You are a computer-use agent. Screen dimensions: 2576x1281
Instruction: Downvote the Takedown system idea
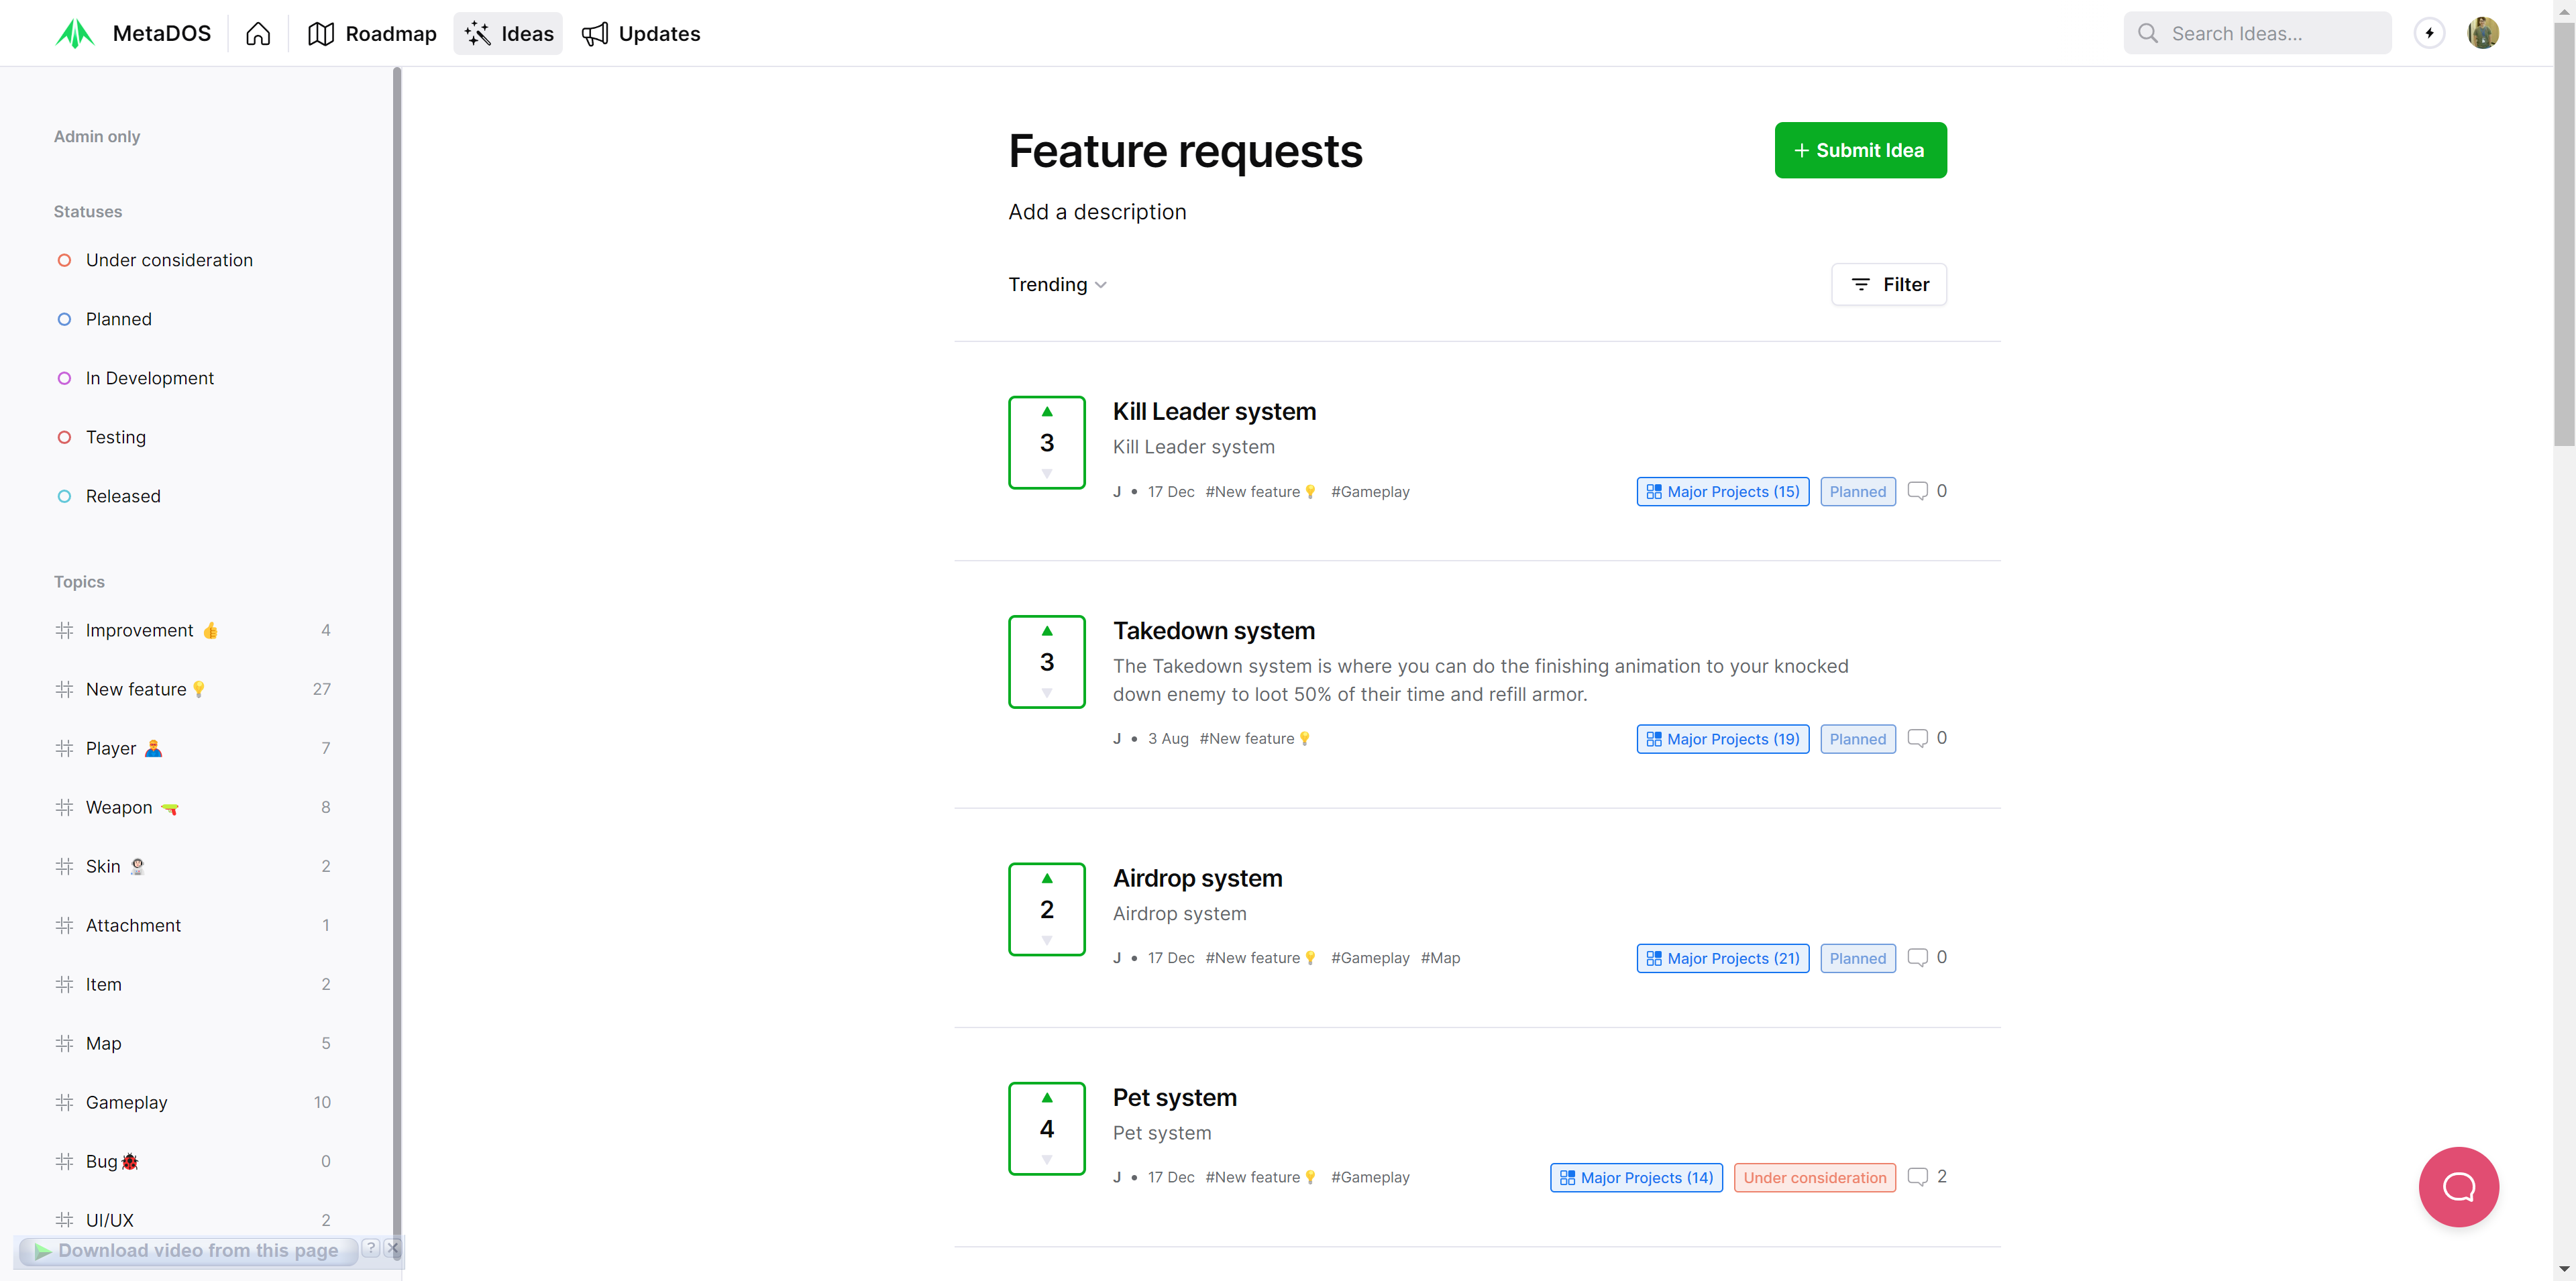pos(1047,692)
